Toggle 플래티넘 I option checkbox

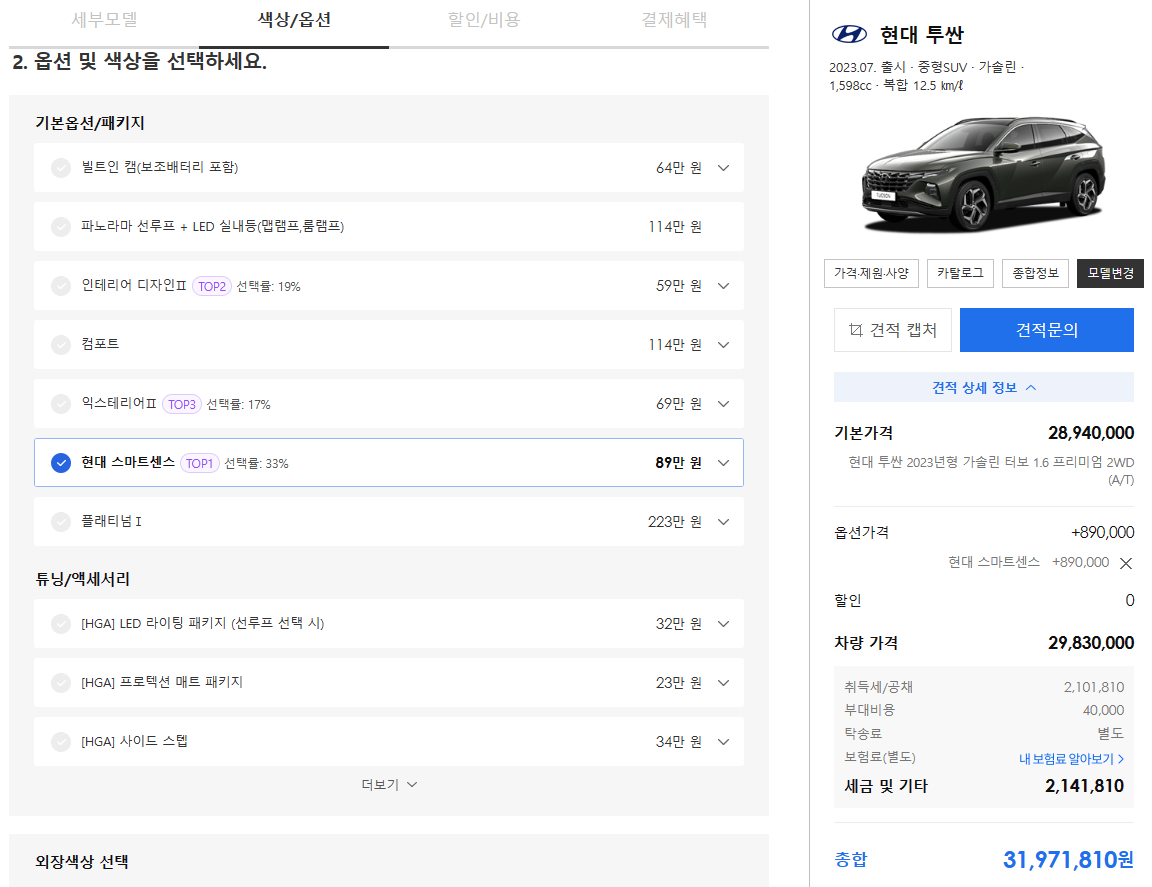pyautogui.click(x=61, y=522)
